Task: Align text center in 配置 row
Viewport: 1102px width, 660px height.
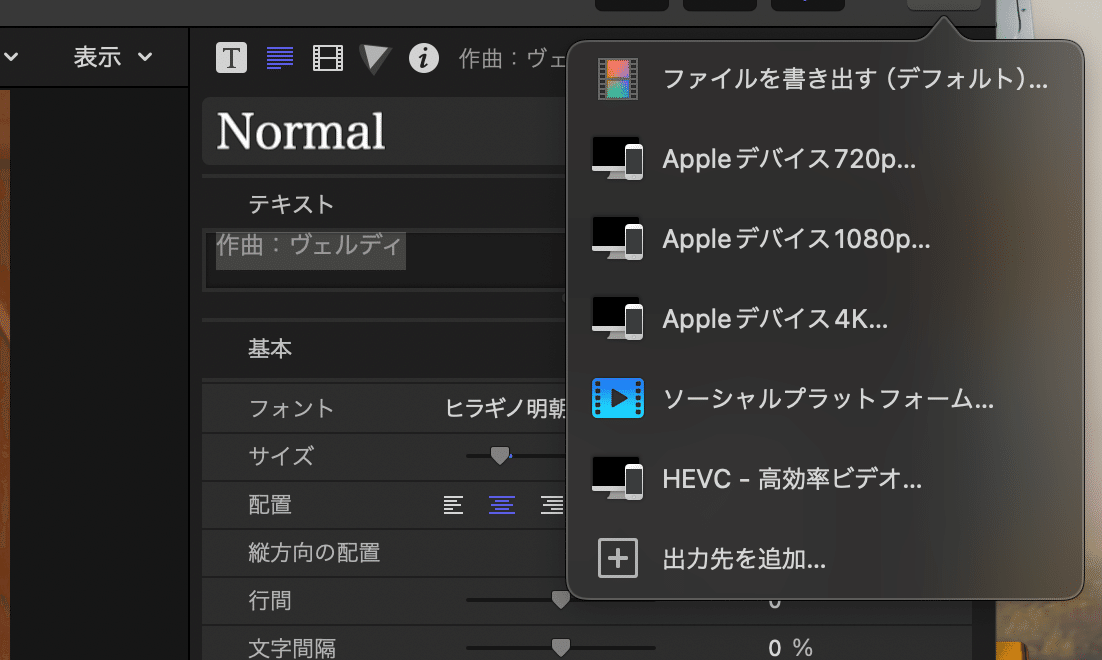Action: pyautogui.click(x=502, y=505)
